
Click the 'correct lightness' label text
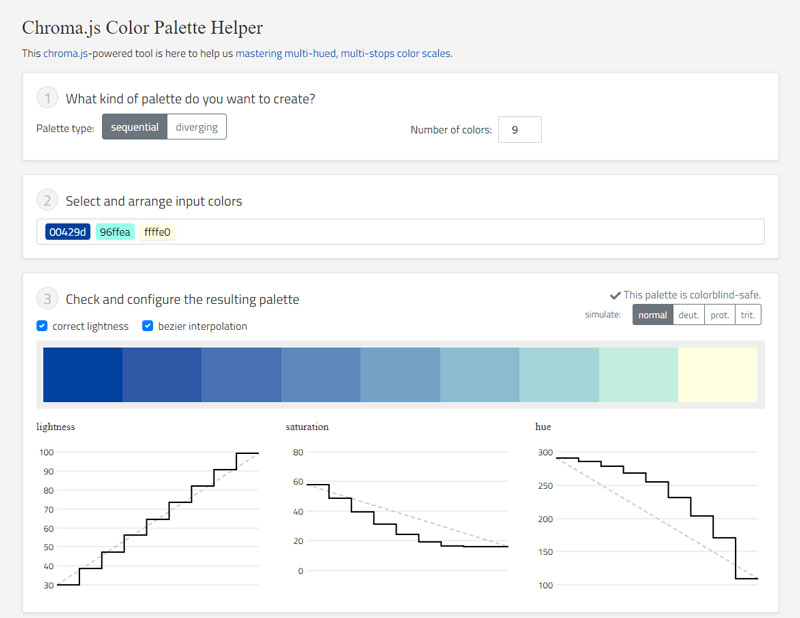90,326
